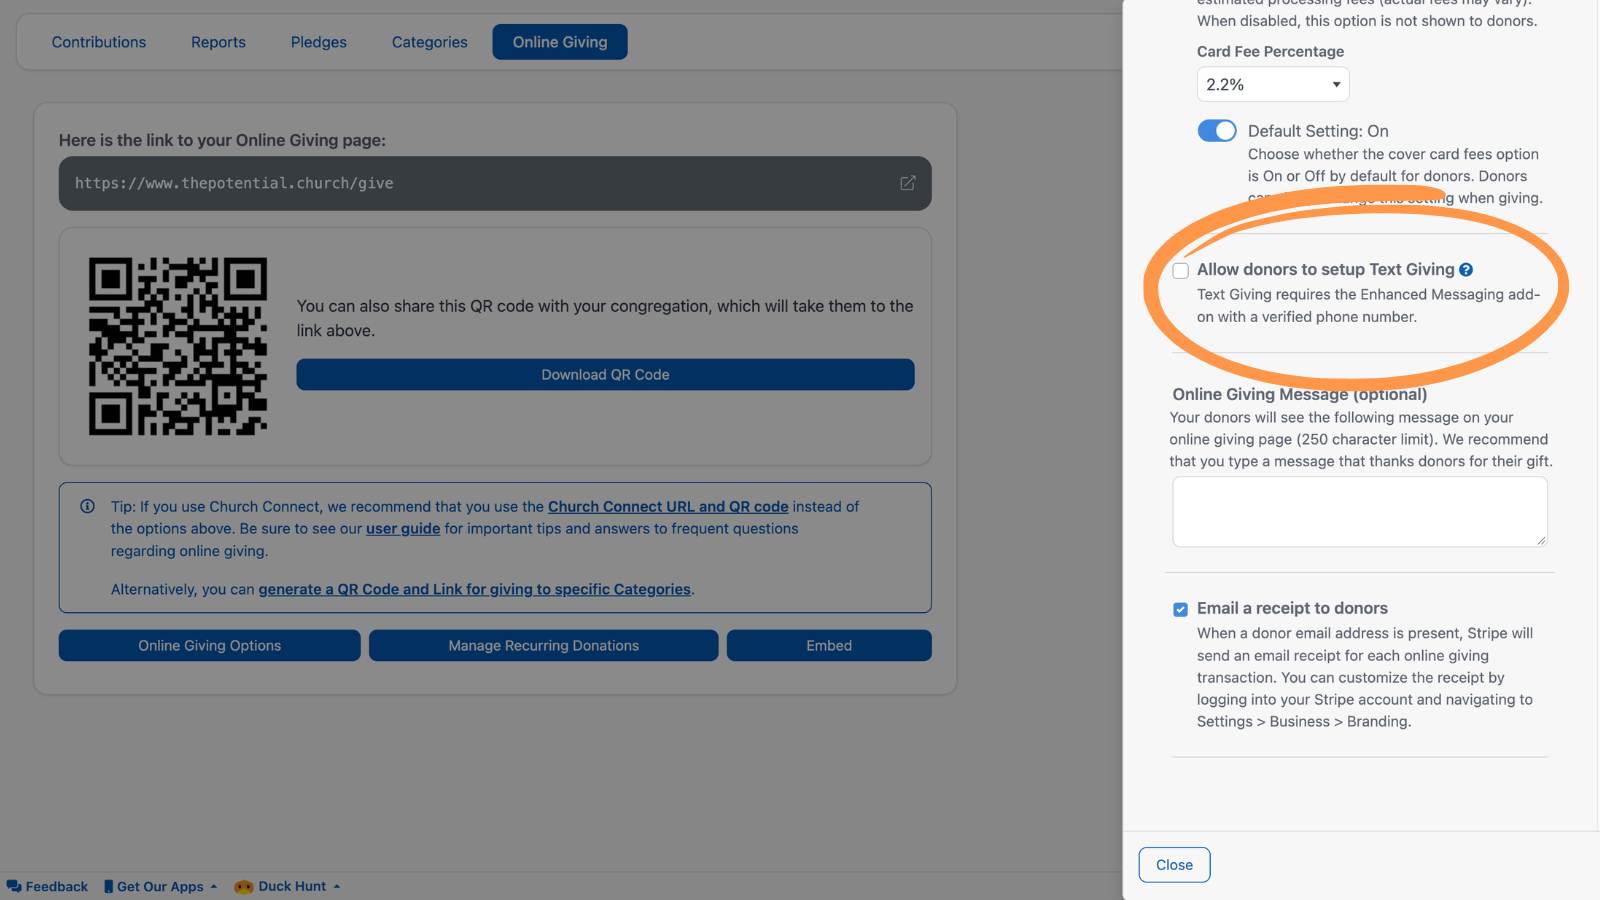This screenshot has height=900, width=1600.
Task: Click the Text Giving help question icon
Action: coord(1466,270)
